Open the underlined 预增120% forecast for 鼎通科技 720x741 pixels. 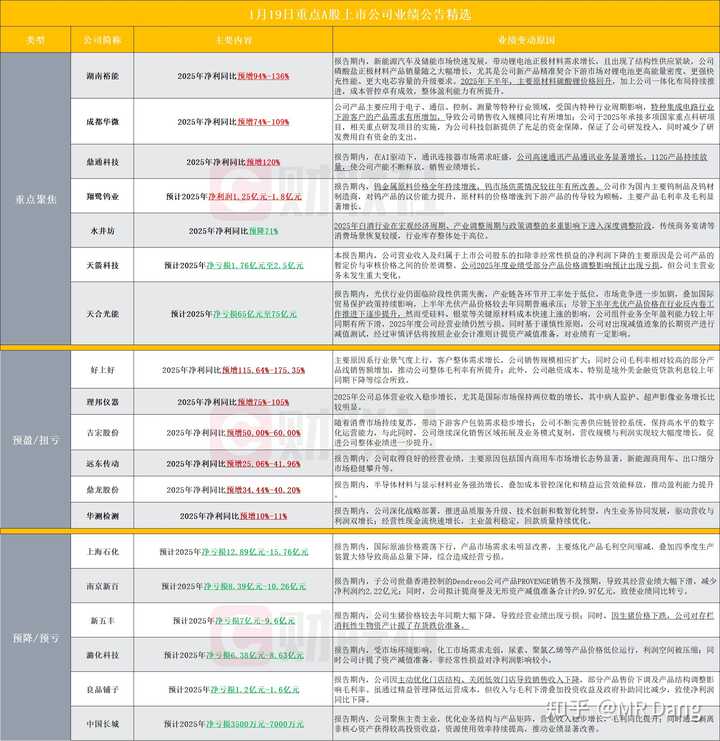pos(262,161)
